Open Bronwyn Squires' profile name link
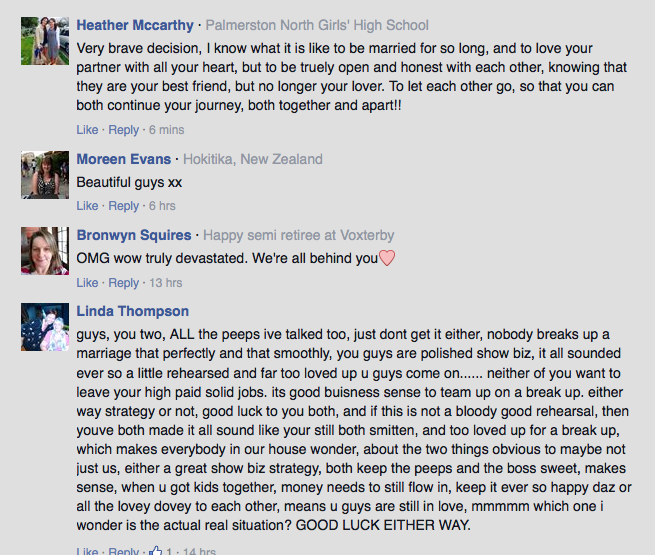The image size is (655, 555). pos(134,235)
